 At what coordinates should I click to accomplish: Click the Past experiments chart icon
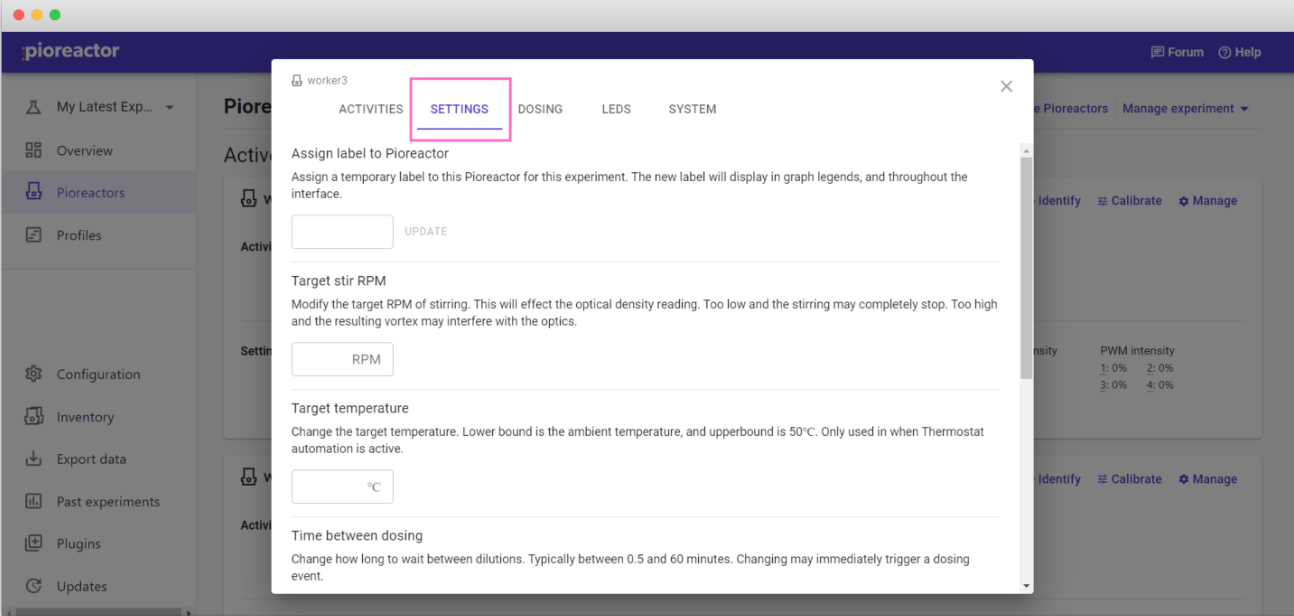tap(34, 502)
